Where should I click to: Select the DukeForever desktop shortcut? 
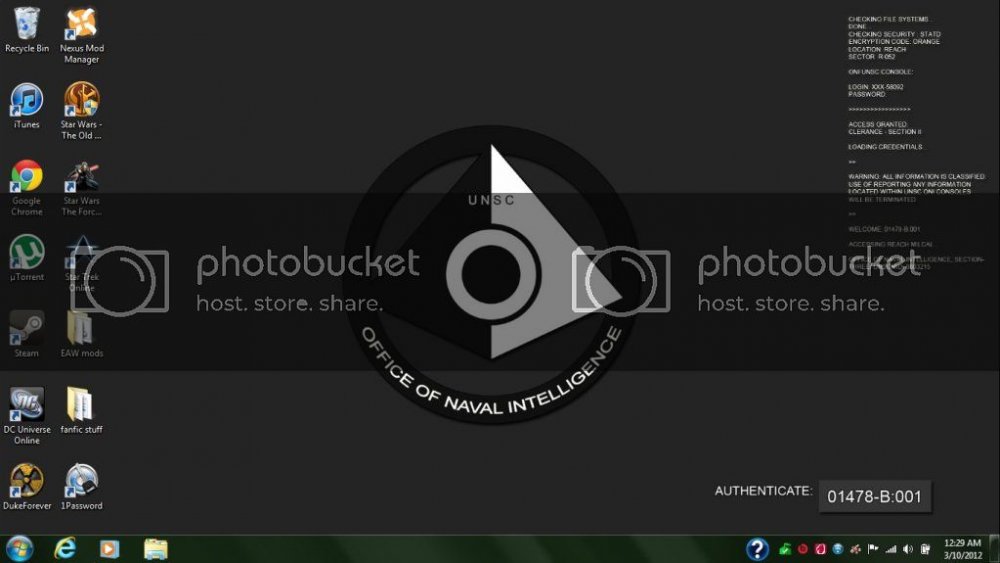coord(27,487)
